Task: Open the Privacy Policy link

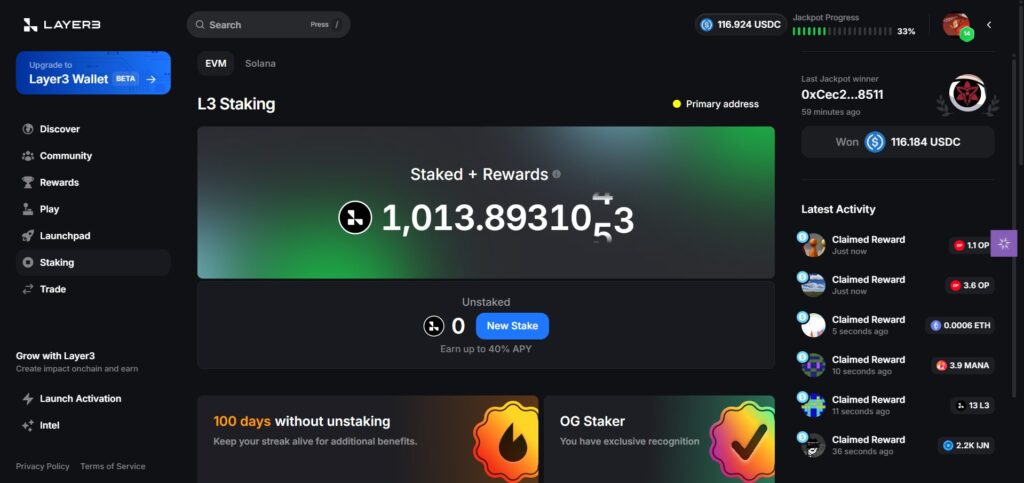Action: point(42,466)
